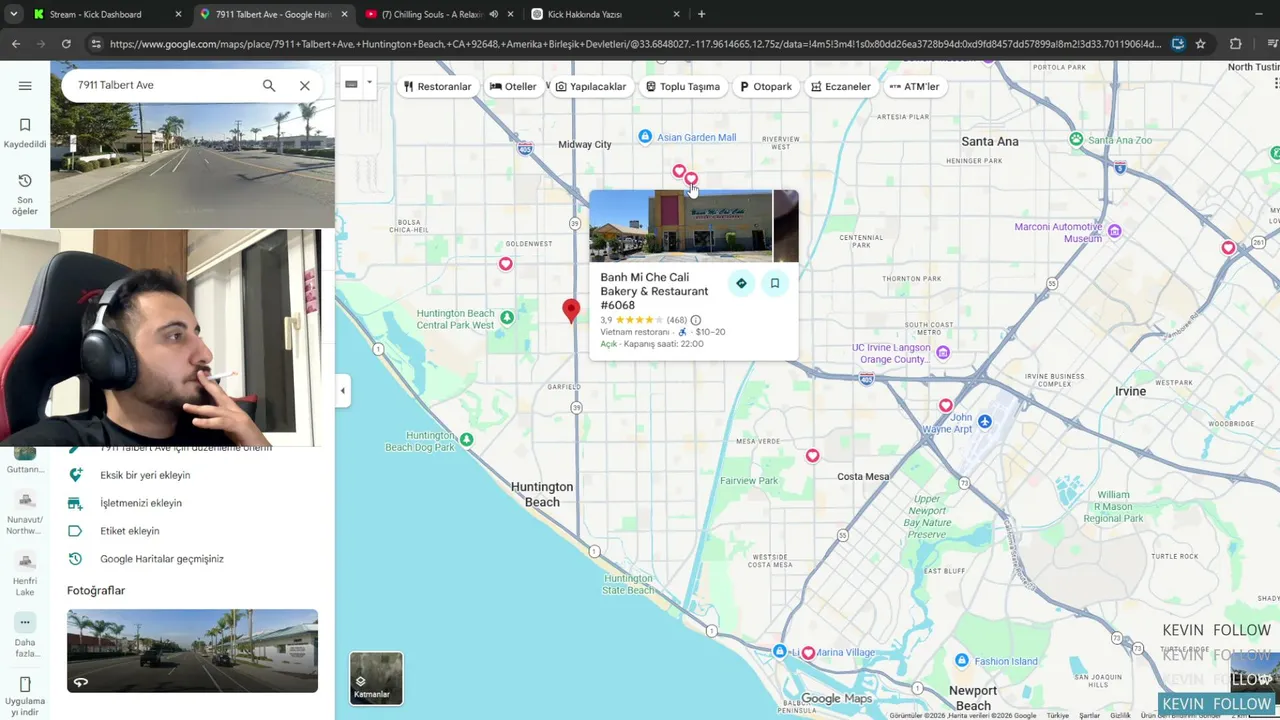1280x720 pixels.
Task: Click the Türkiye footer link
Action: coord(1058,715)
